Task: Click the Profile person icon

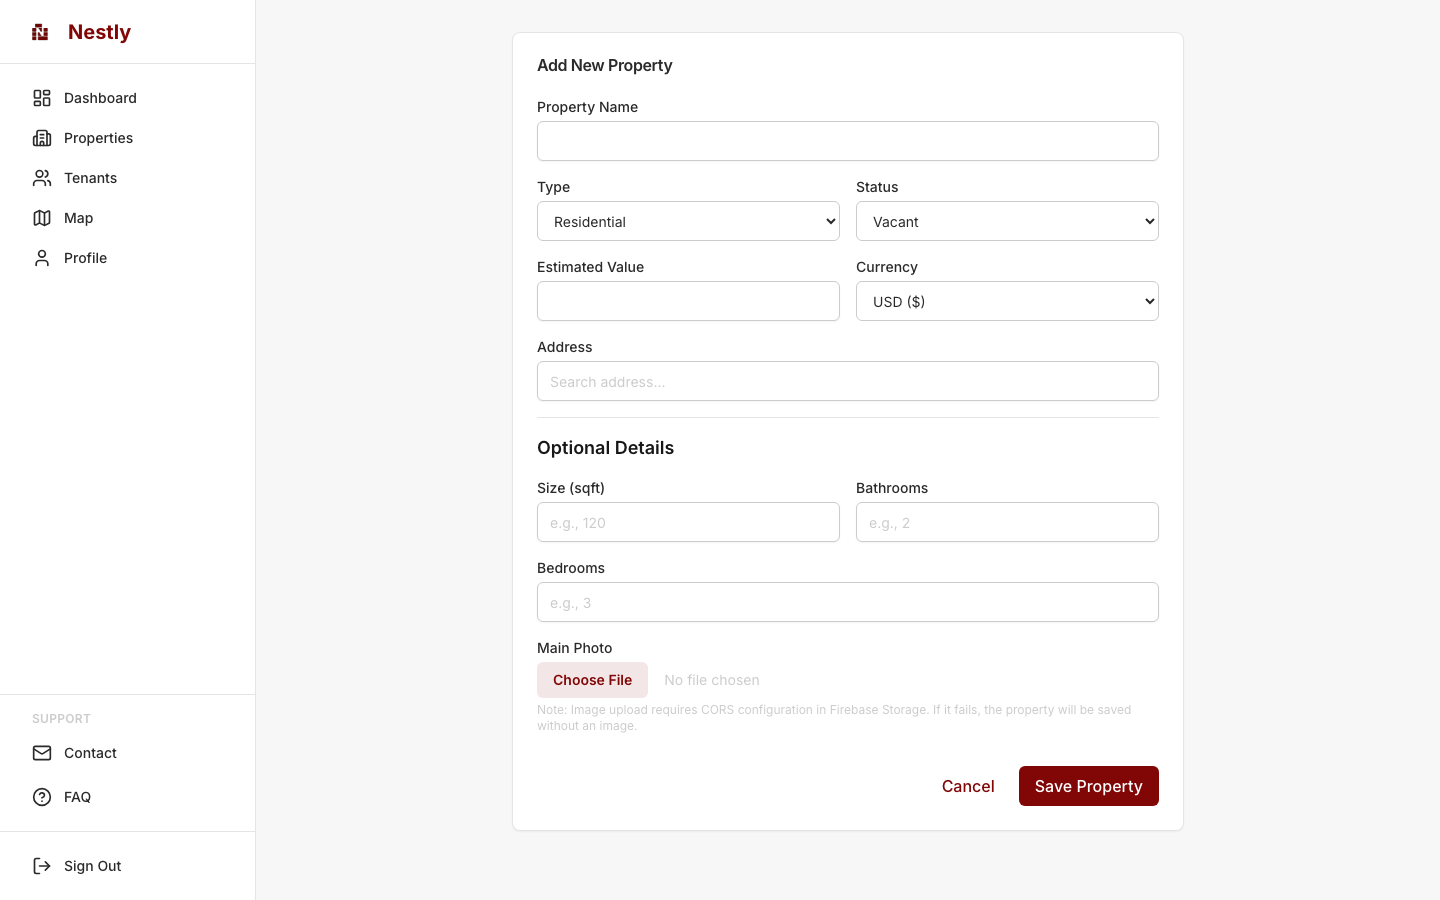Action: (x=42, y=258)
